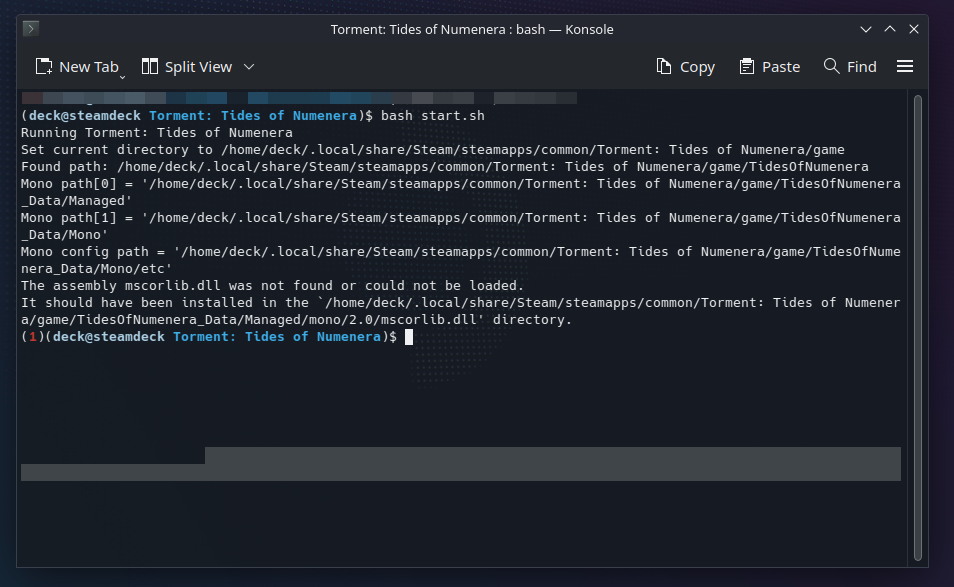Image resolution: width=954 pixels, height=587 pixels.
Task: Click the 'It should have been installed' line
Action: point(461,311)
